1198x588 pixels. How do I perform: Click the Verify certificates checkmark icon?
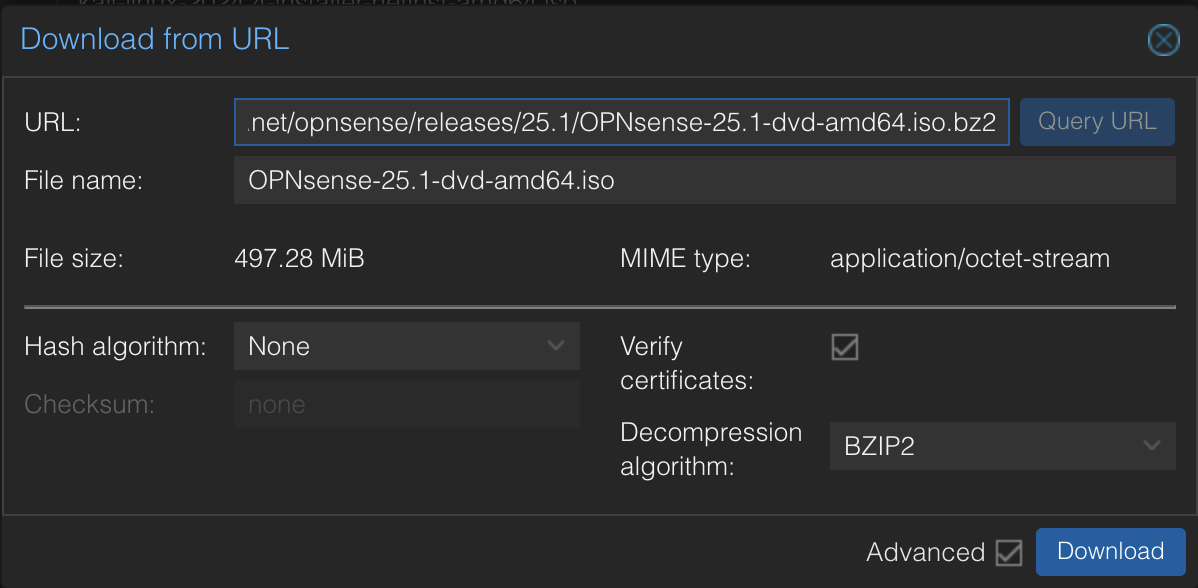point(844,347)
